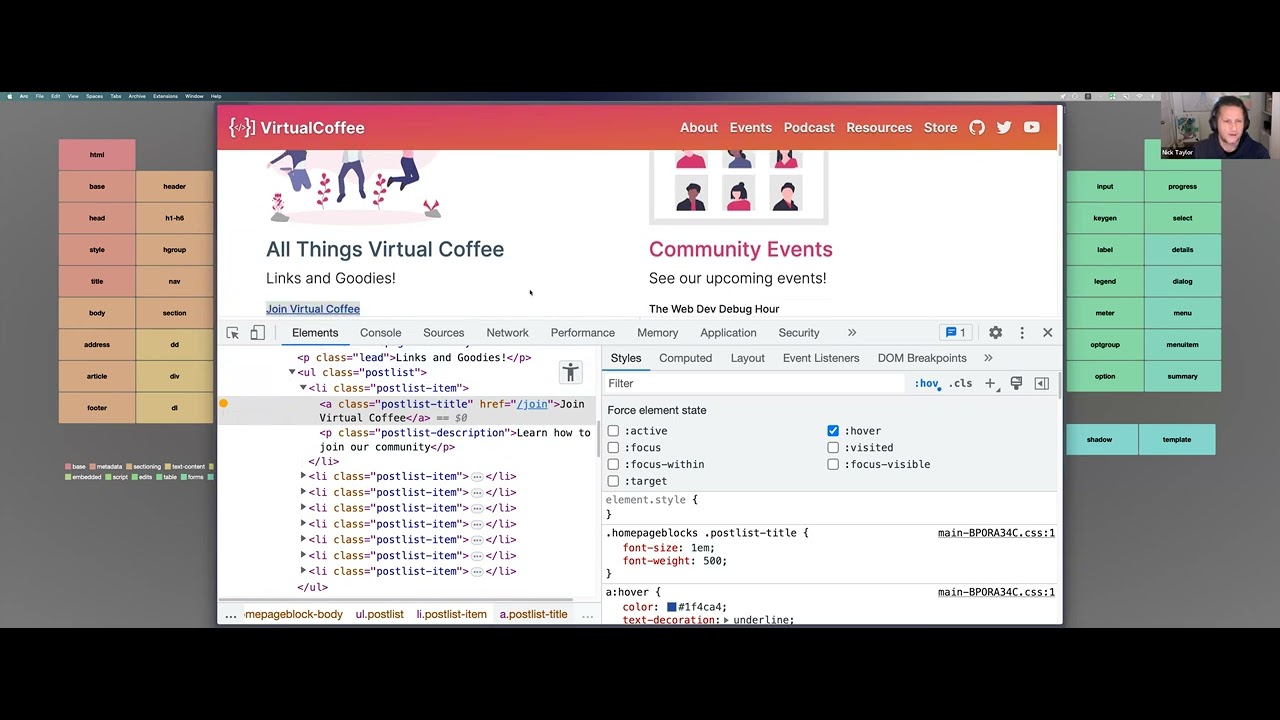Toggle the :hov element state button
Screen dimensions: 1280x720
(927, 384)
